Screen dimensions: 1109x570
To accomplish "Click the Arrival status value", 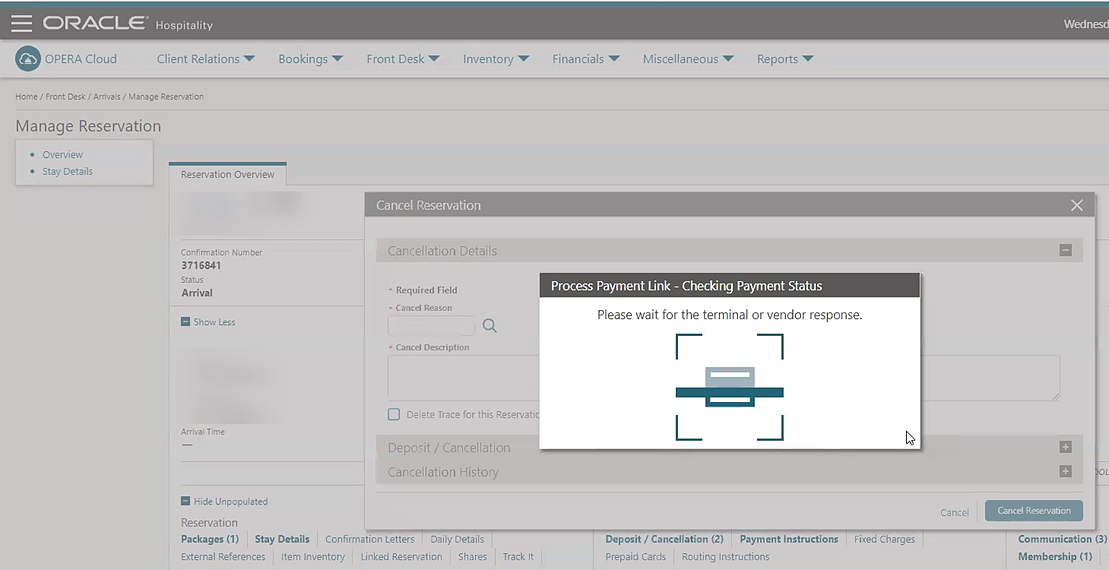I will pyautogui.click(x=197, y=293).
